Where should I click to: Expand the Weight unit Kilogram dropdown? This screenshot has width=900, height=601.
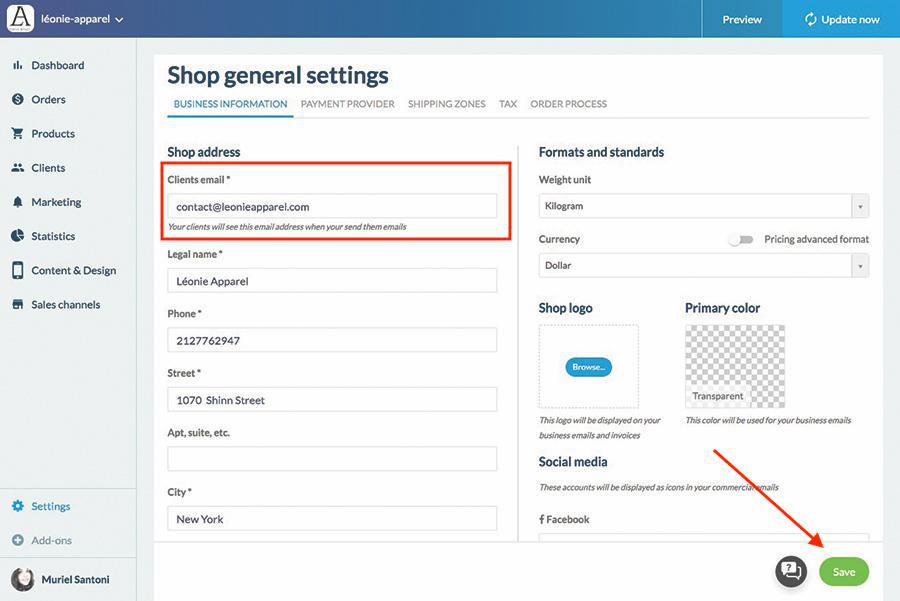[859, 206]
